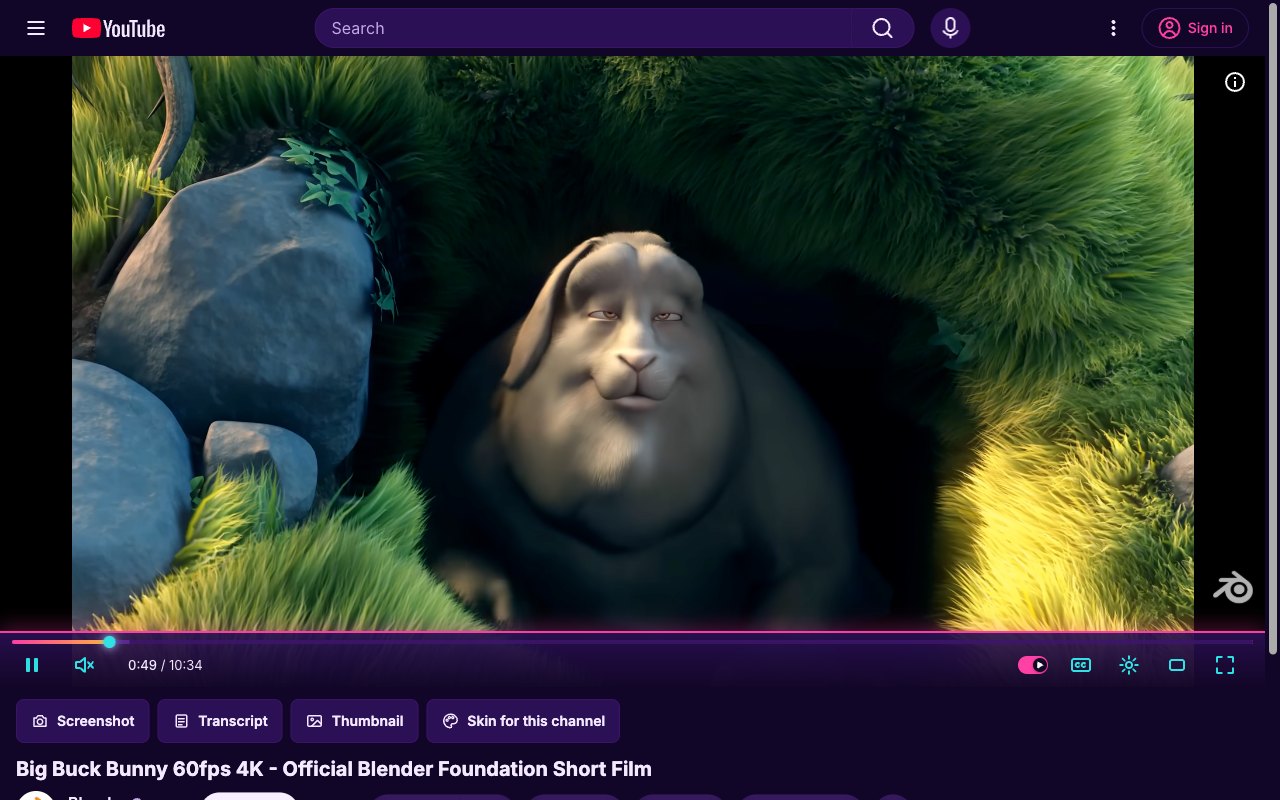Click the Blender channel watermark

pyautogui.click(x=1233, y=587)
